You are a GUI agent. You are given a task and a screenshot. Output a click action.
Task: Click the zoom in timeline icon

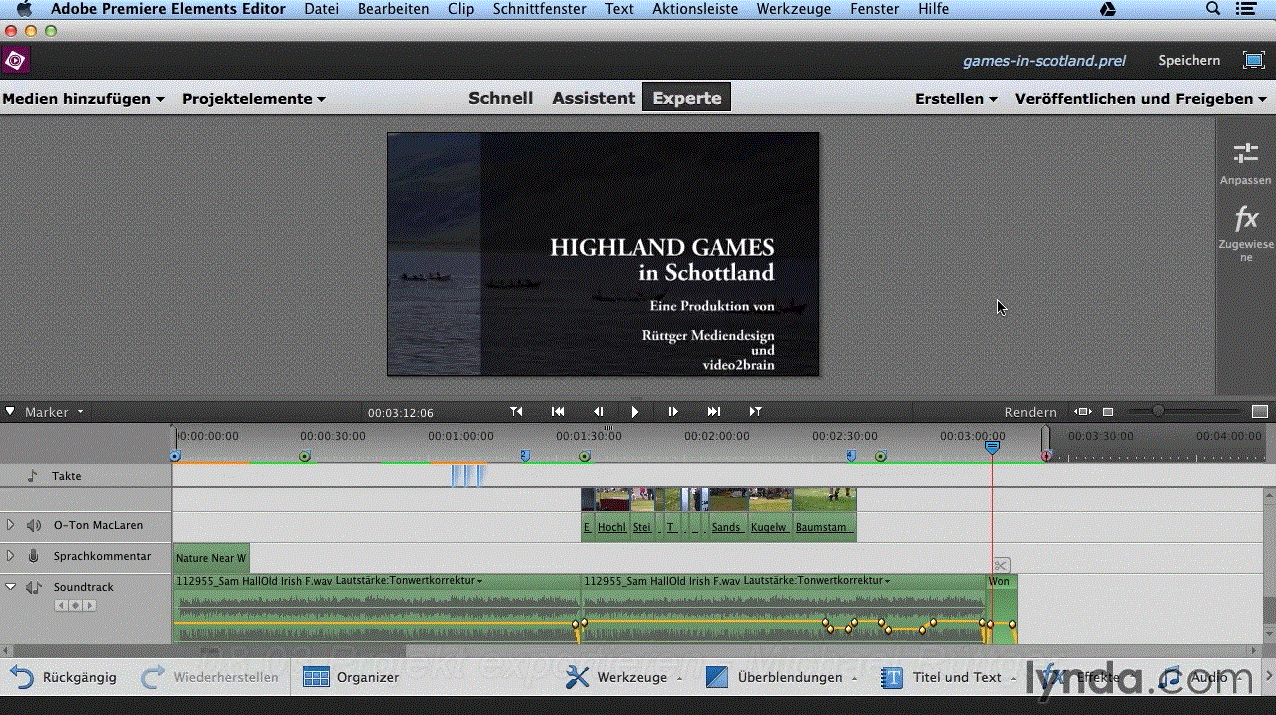click(x=1260, y=411)
